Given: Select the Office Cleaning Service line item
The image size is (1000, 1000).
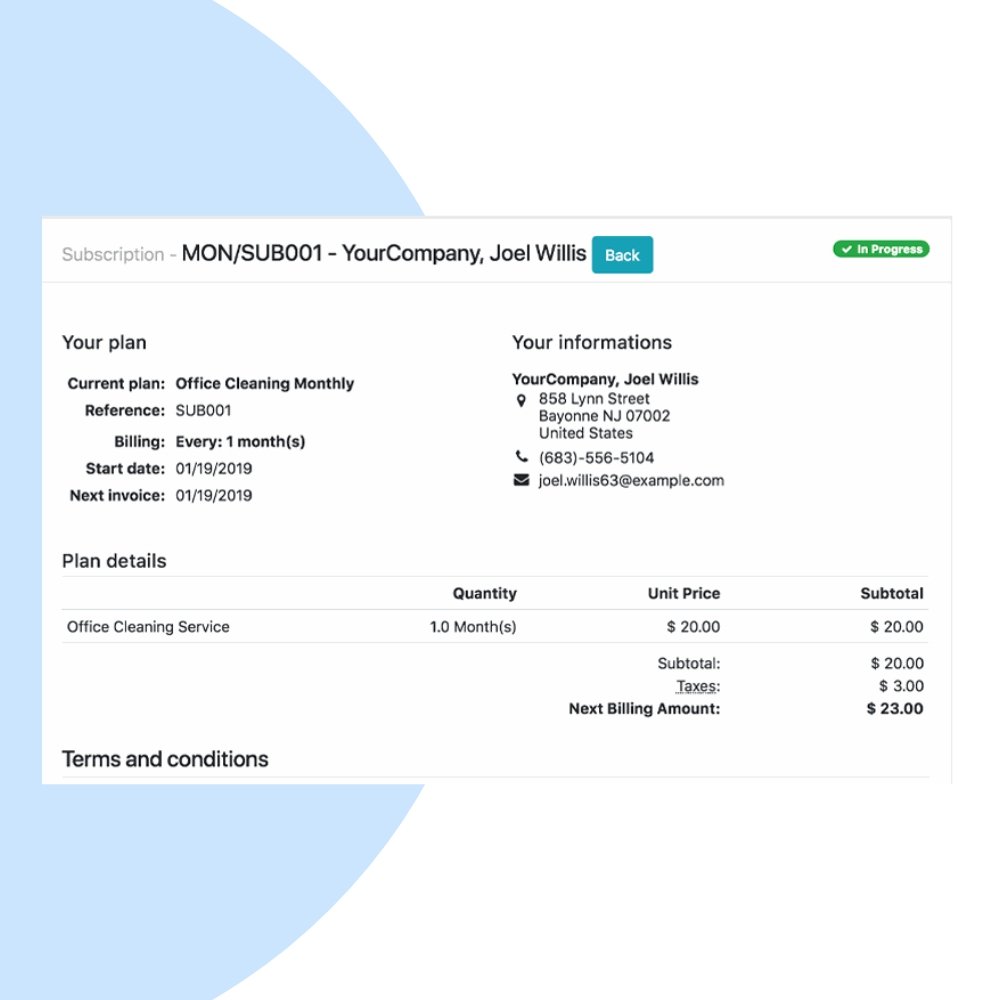Looking at the screenshot, I should tap(147, 626).
